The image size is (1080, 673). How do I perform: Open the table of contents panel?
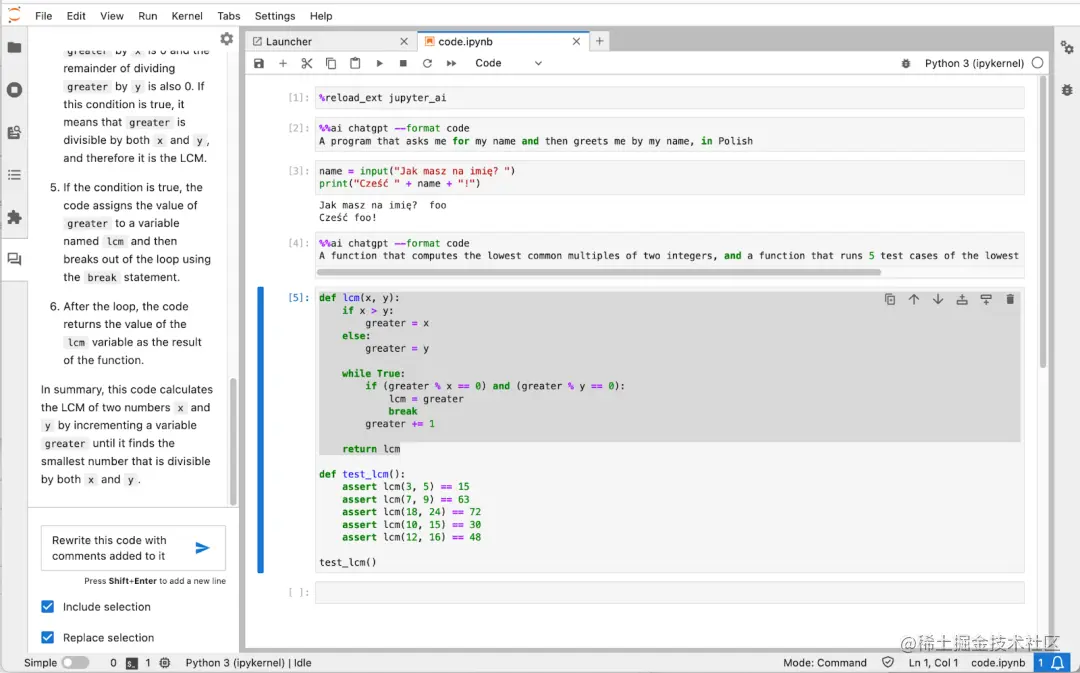tap(14, 175)
